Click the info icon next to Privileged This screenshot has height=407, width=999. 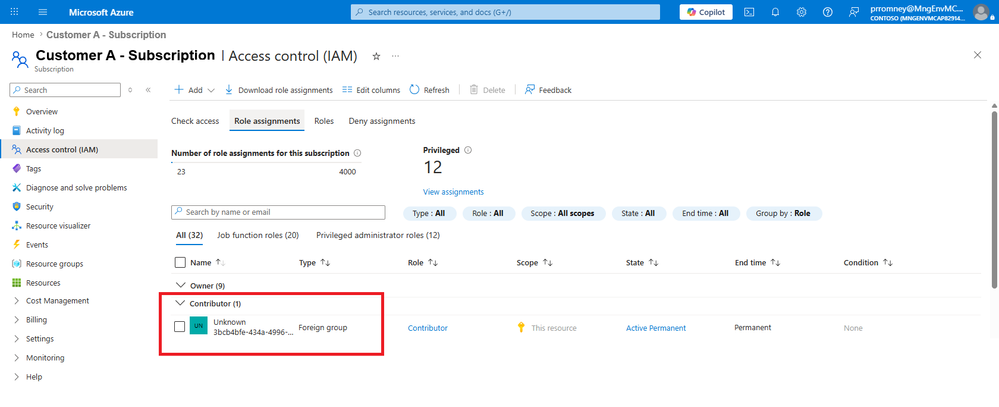[468, 150]
